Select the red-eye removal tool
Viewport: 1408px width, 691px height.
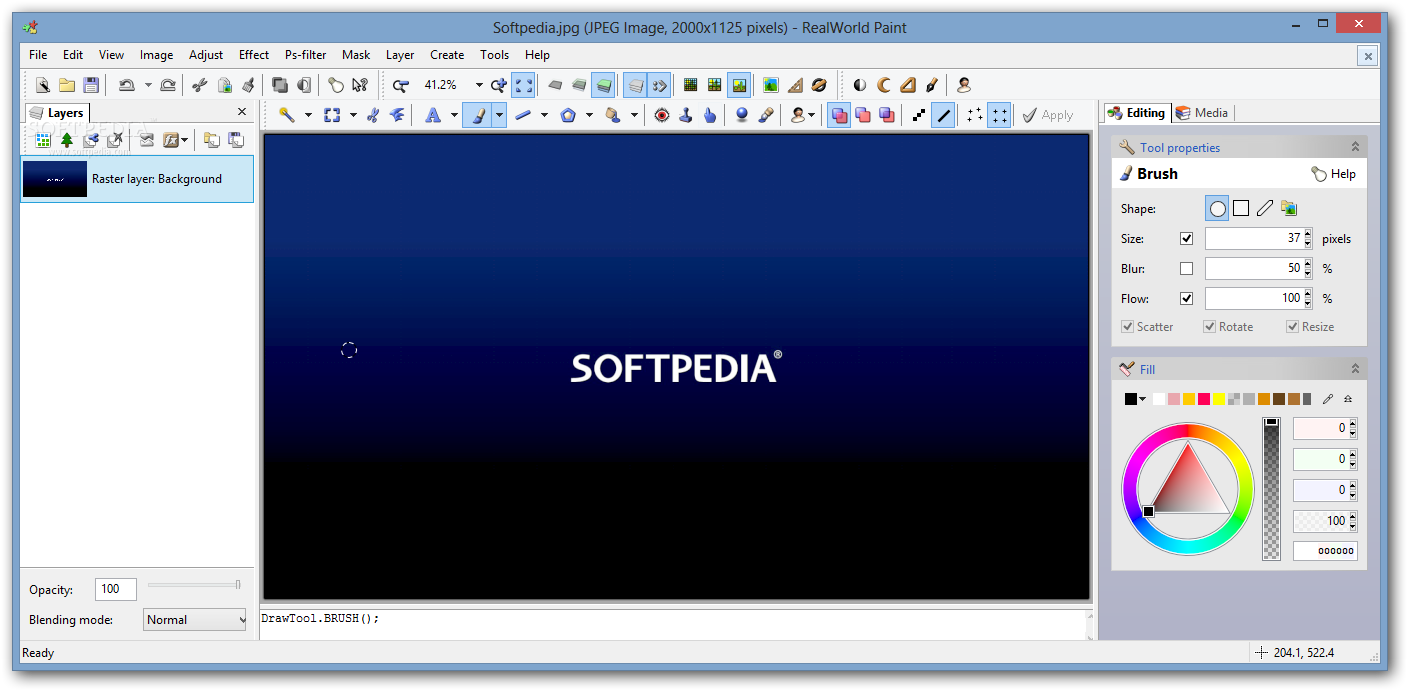pos(662,115)
